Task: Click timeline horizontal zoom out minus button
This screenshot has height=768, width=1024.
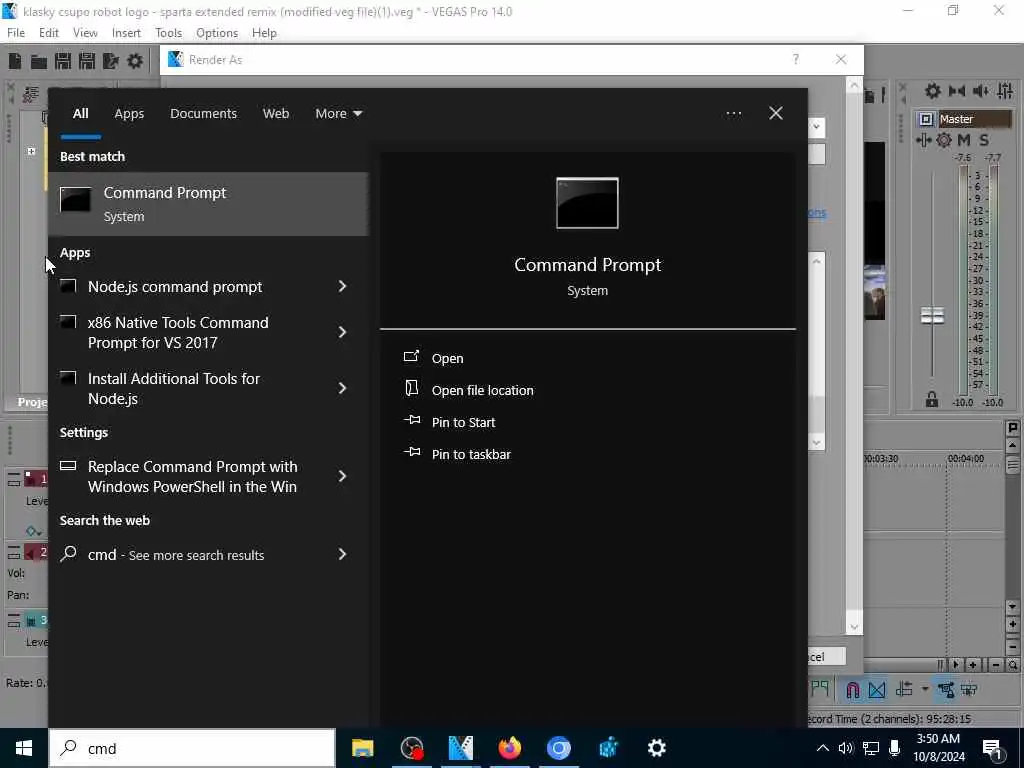Action: tap(996, 665)
